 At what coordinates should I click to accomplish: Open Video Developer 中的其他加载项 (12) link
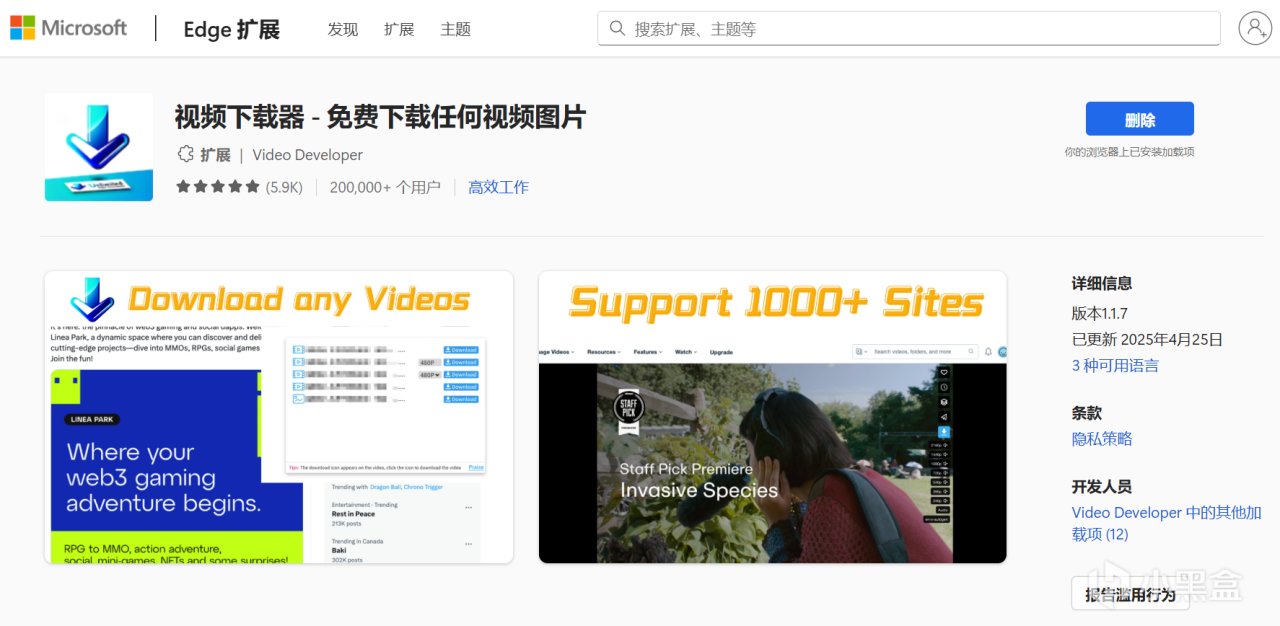(1167, 523)
